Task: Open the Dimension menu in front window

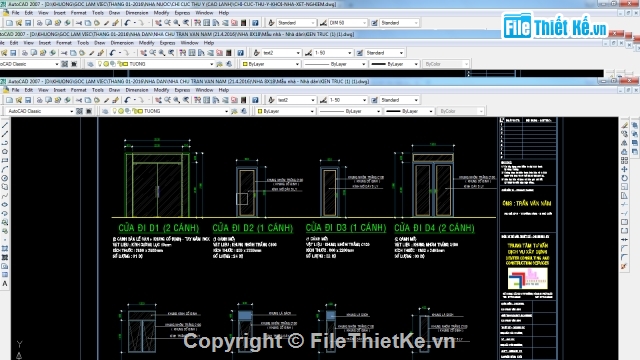Action: [137, 90]
